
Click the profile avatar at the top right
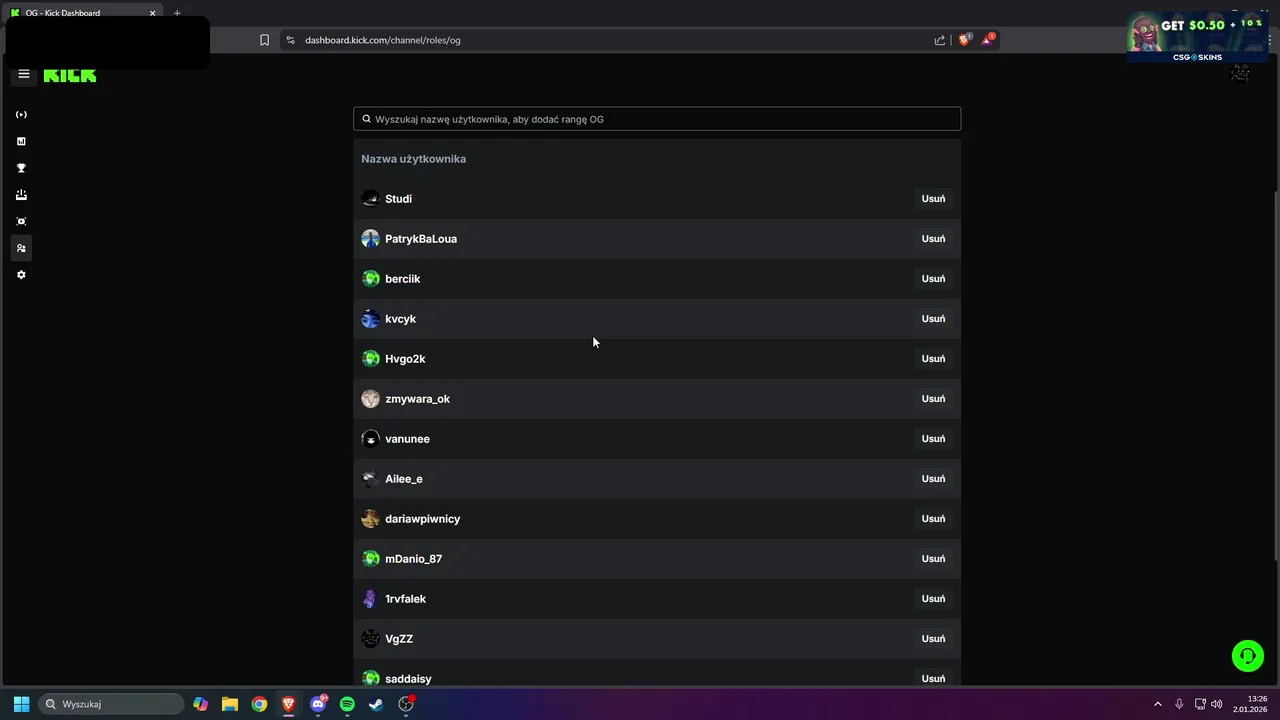(x=1240, y=73)
